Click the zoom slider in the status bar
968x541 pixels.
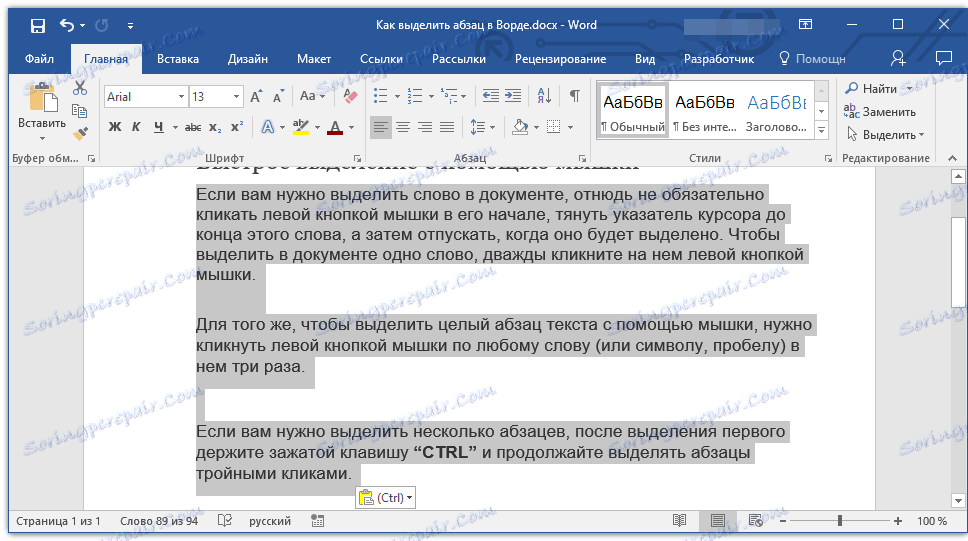tap(839, 521)
